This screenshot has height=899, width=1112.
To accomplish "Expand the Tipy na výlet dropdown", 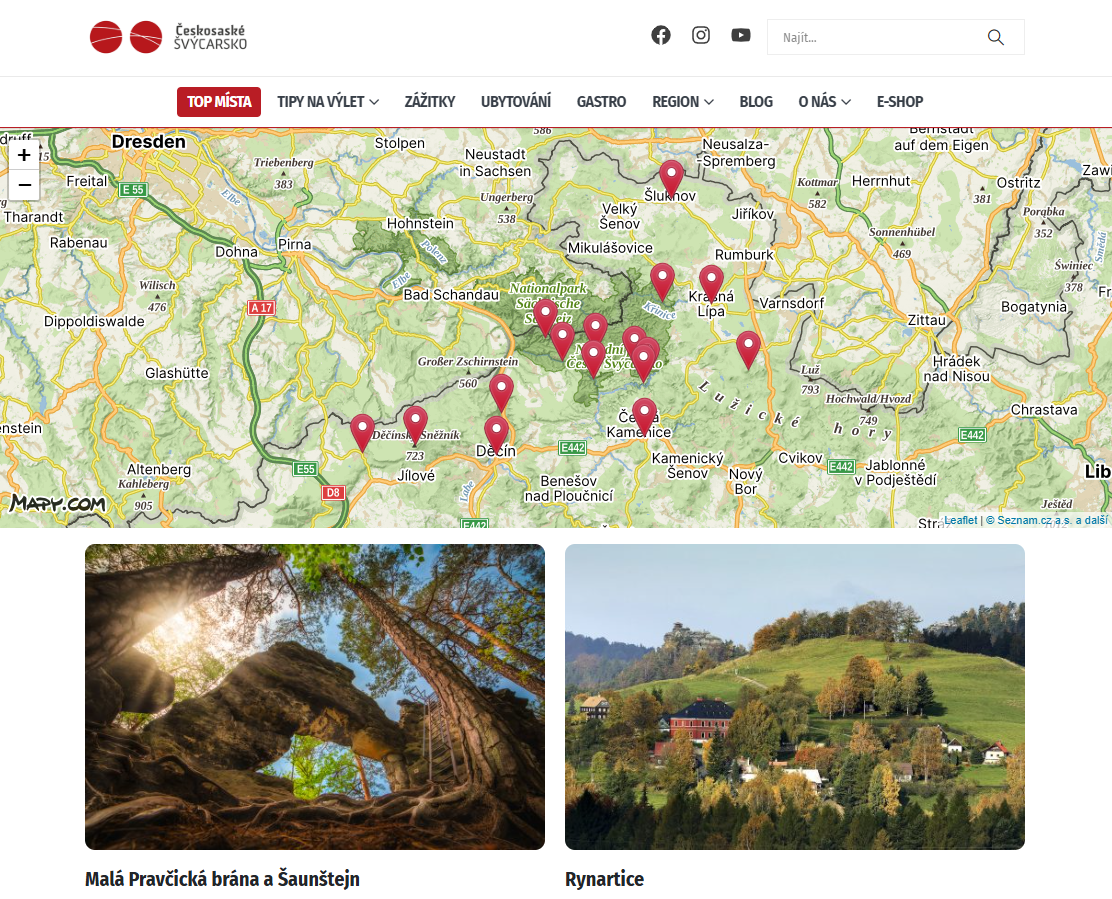I will click(x=328, y=102).
